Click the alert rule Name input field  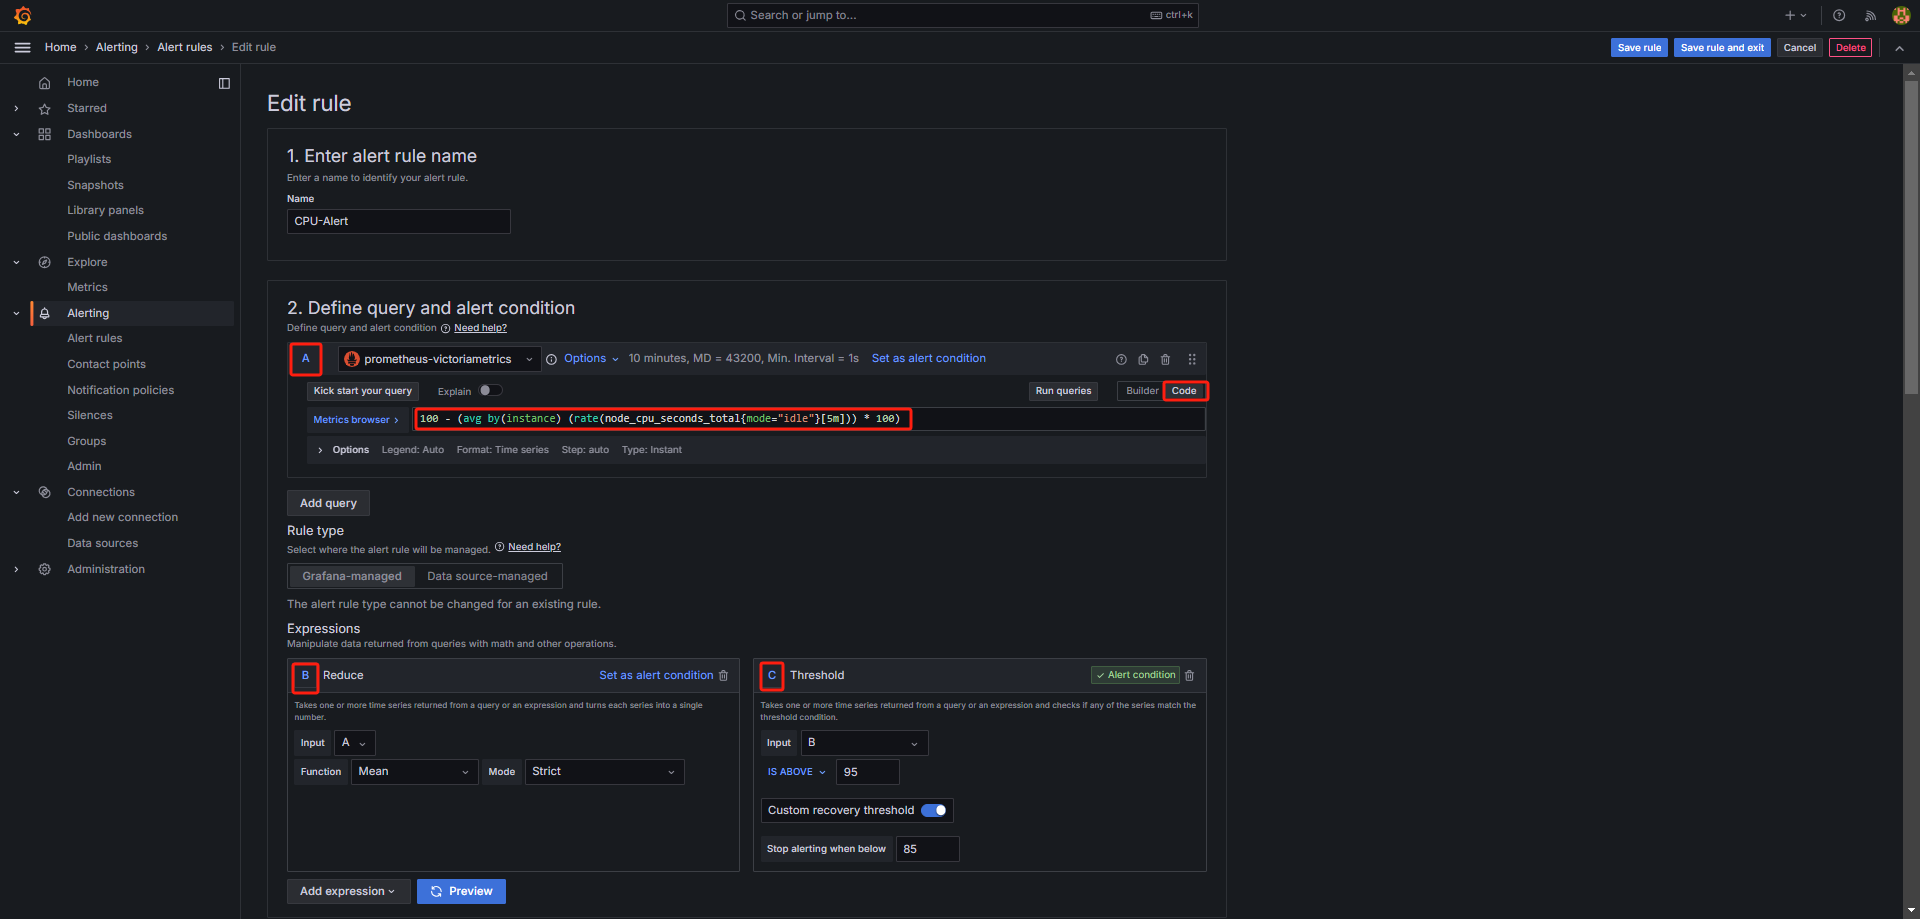(398, 222)
